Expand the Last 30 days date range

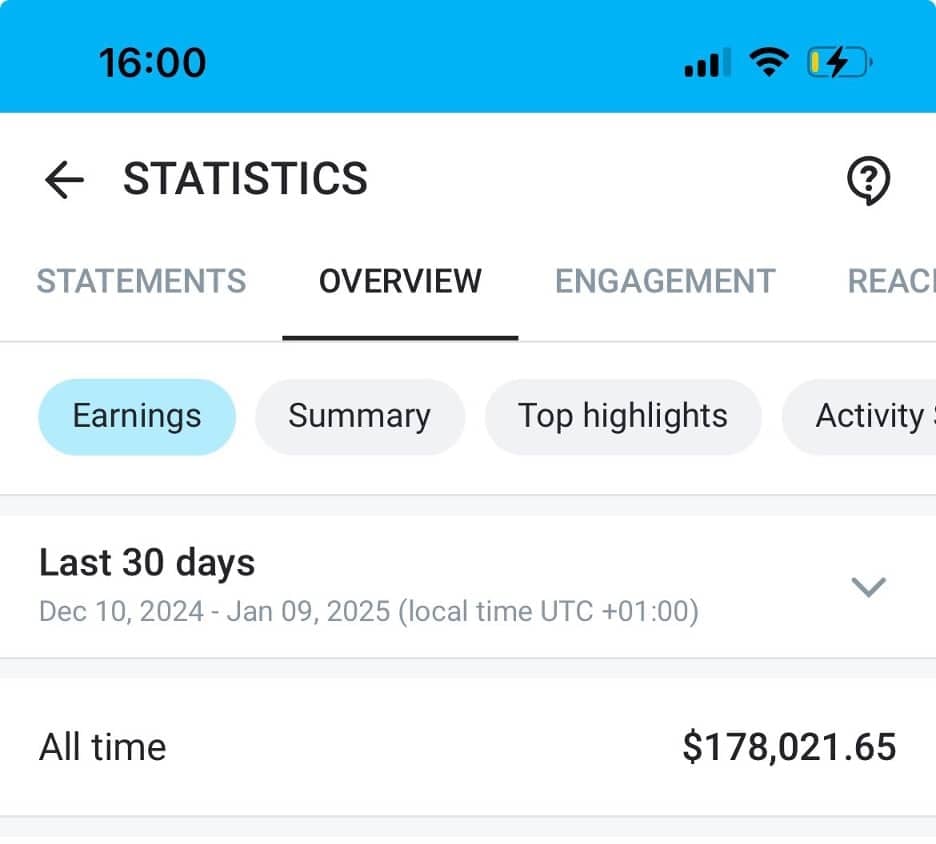click(147, 562)
